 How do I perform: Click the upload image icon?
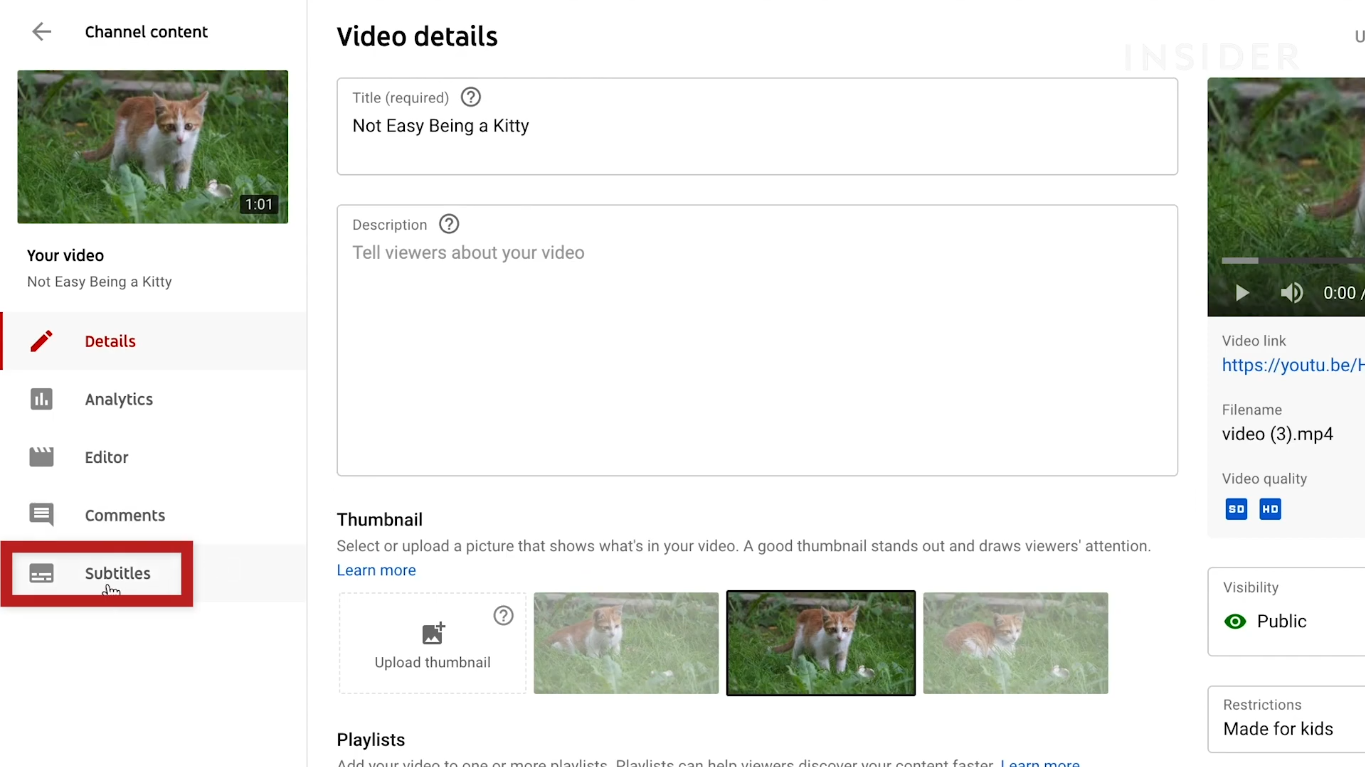point(432,633)
